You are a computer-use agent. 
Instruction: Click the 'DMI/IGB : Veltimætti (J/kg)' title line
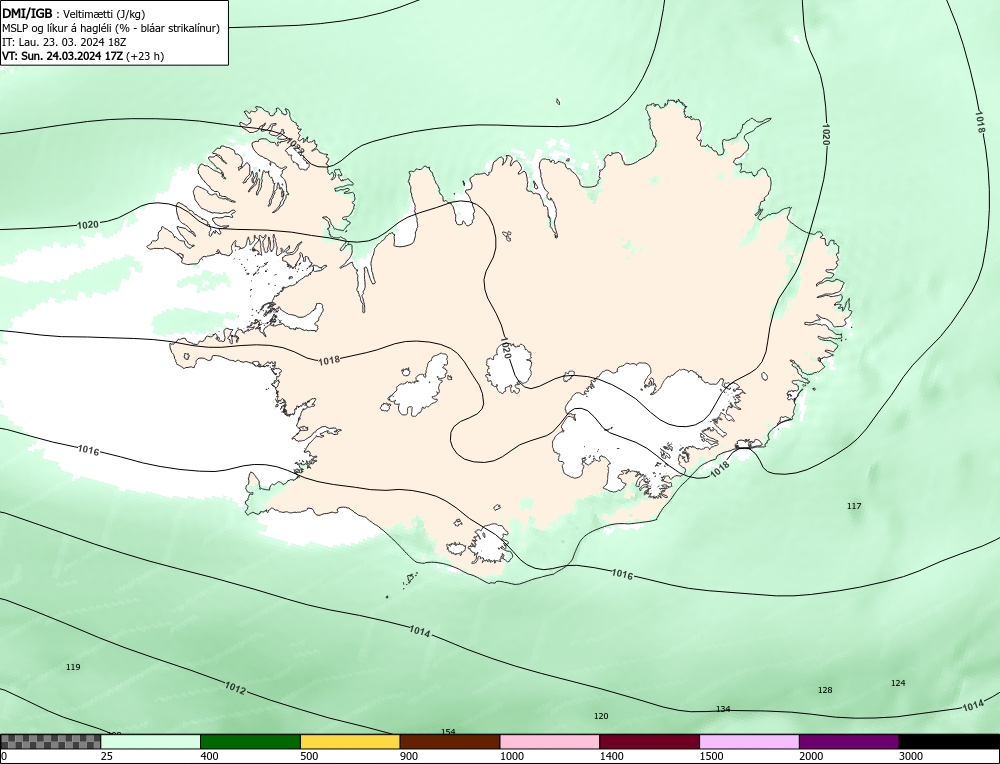tap(74, 14)
